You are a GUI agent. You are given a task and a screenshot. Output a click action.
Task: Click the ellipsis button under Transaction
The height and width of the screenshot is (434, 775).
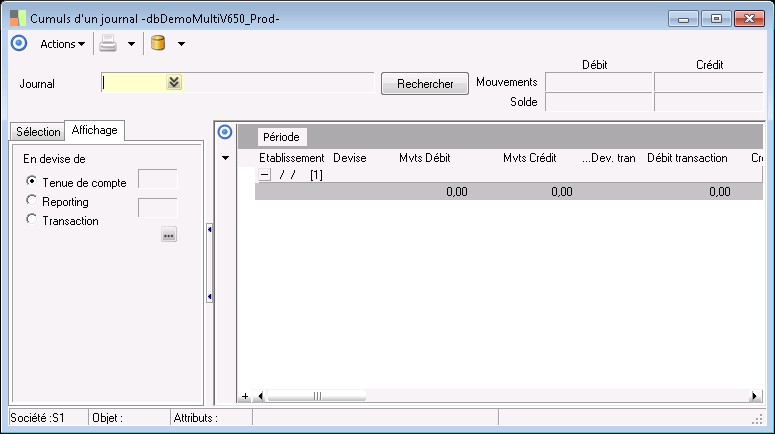point(169,235)
